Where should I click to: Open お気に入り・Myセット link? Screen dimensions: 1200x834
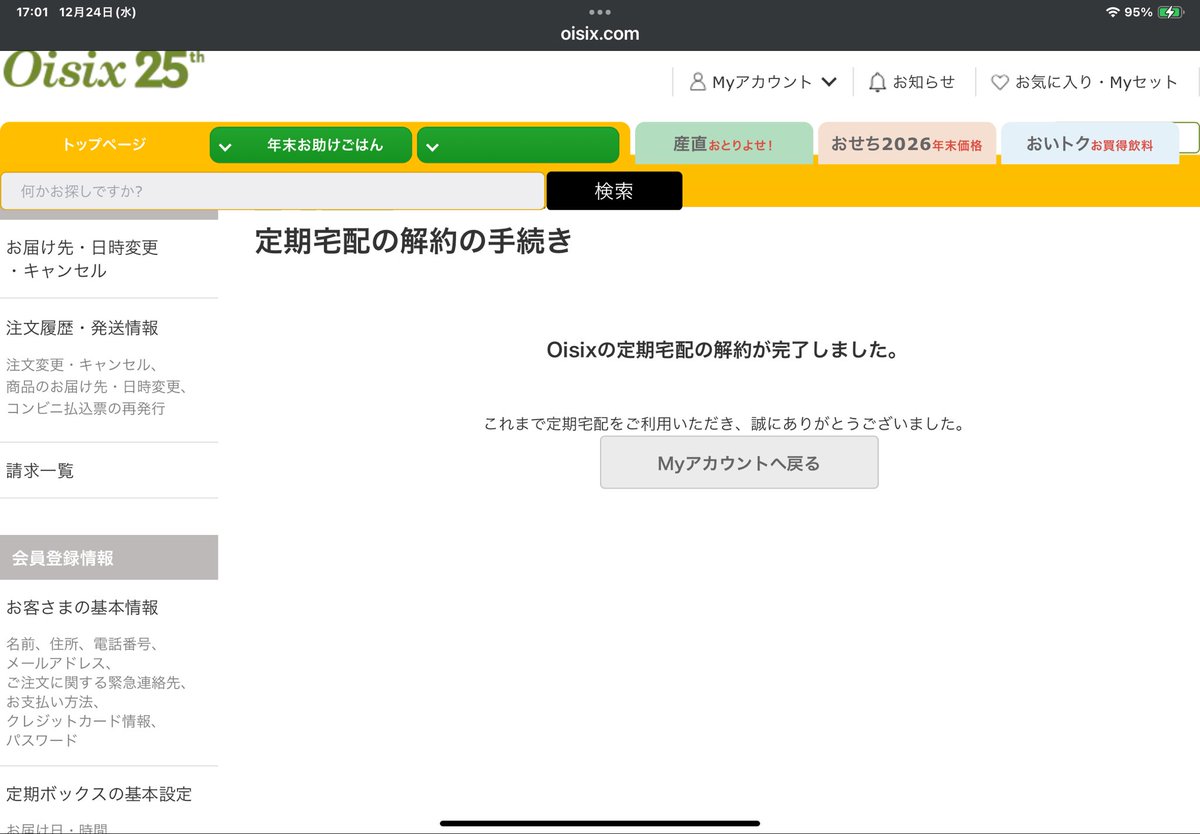click(1096, 82)
